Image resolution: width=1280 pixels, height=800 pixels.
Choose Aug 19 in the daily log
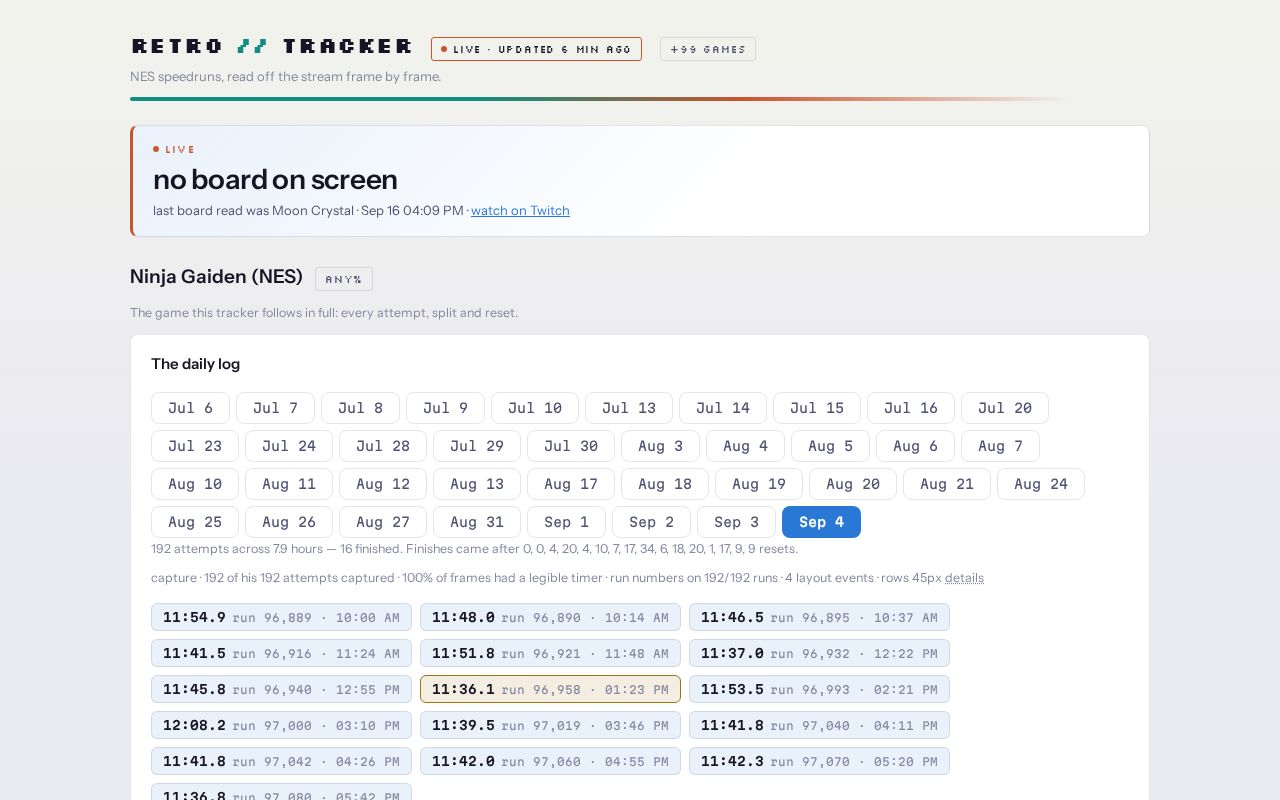pyautogui.click(x=759, y=484)
